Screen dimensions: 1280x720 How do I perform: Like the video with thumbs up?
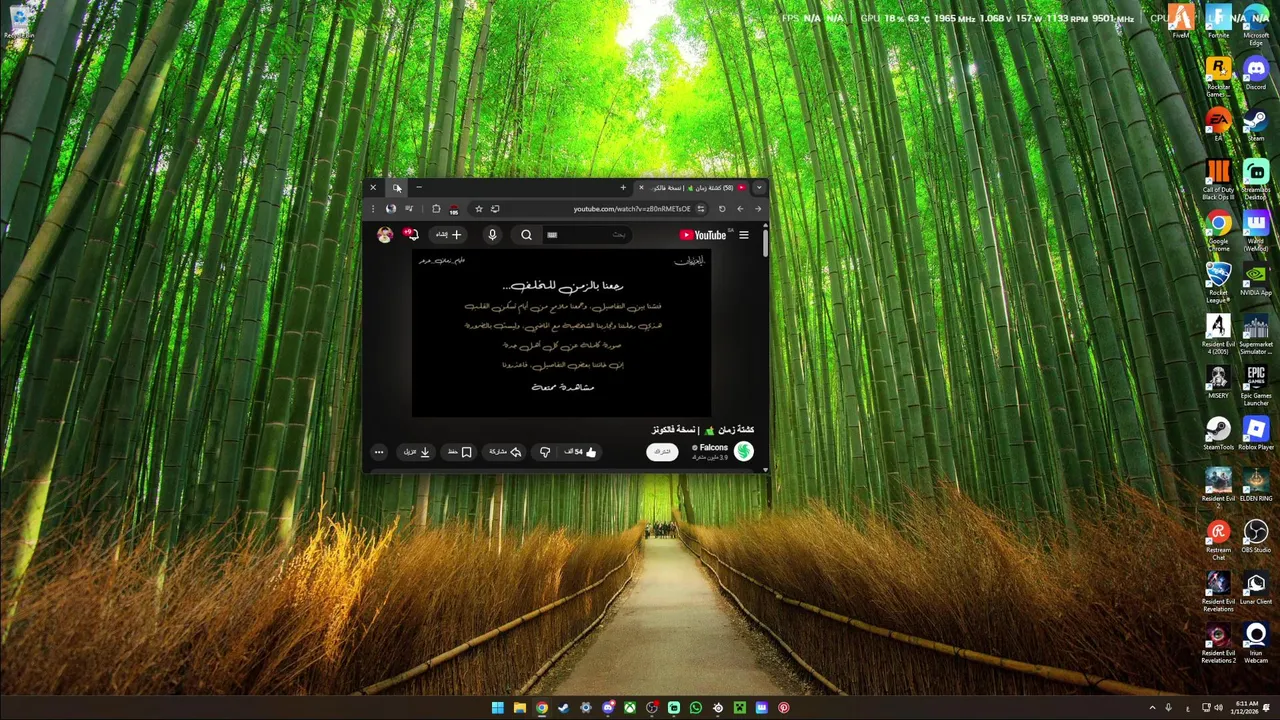pyautogui.click(x=584, y=452)
